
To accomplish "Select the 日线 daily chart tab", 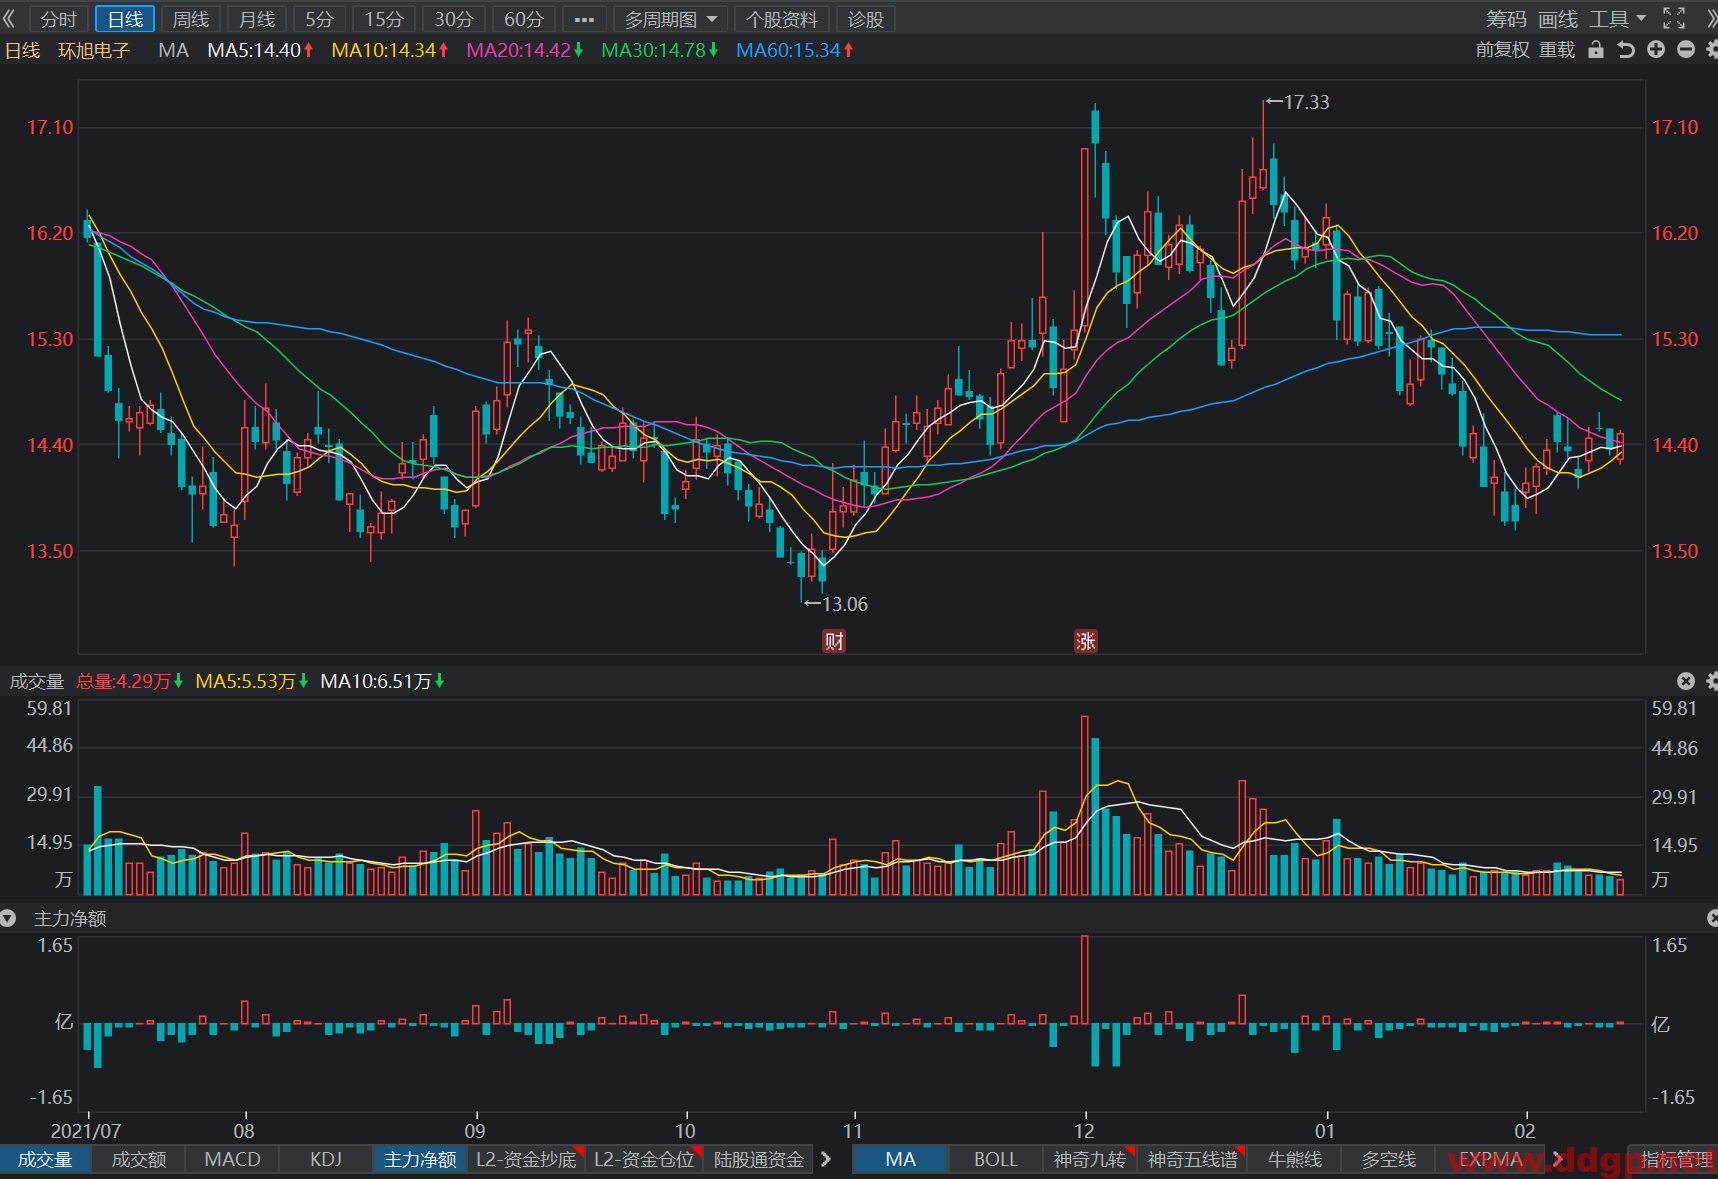I will [125, 19].
